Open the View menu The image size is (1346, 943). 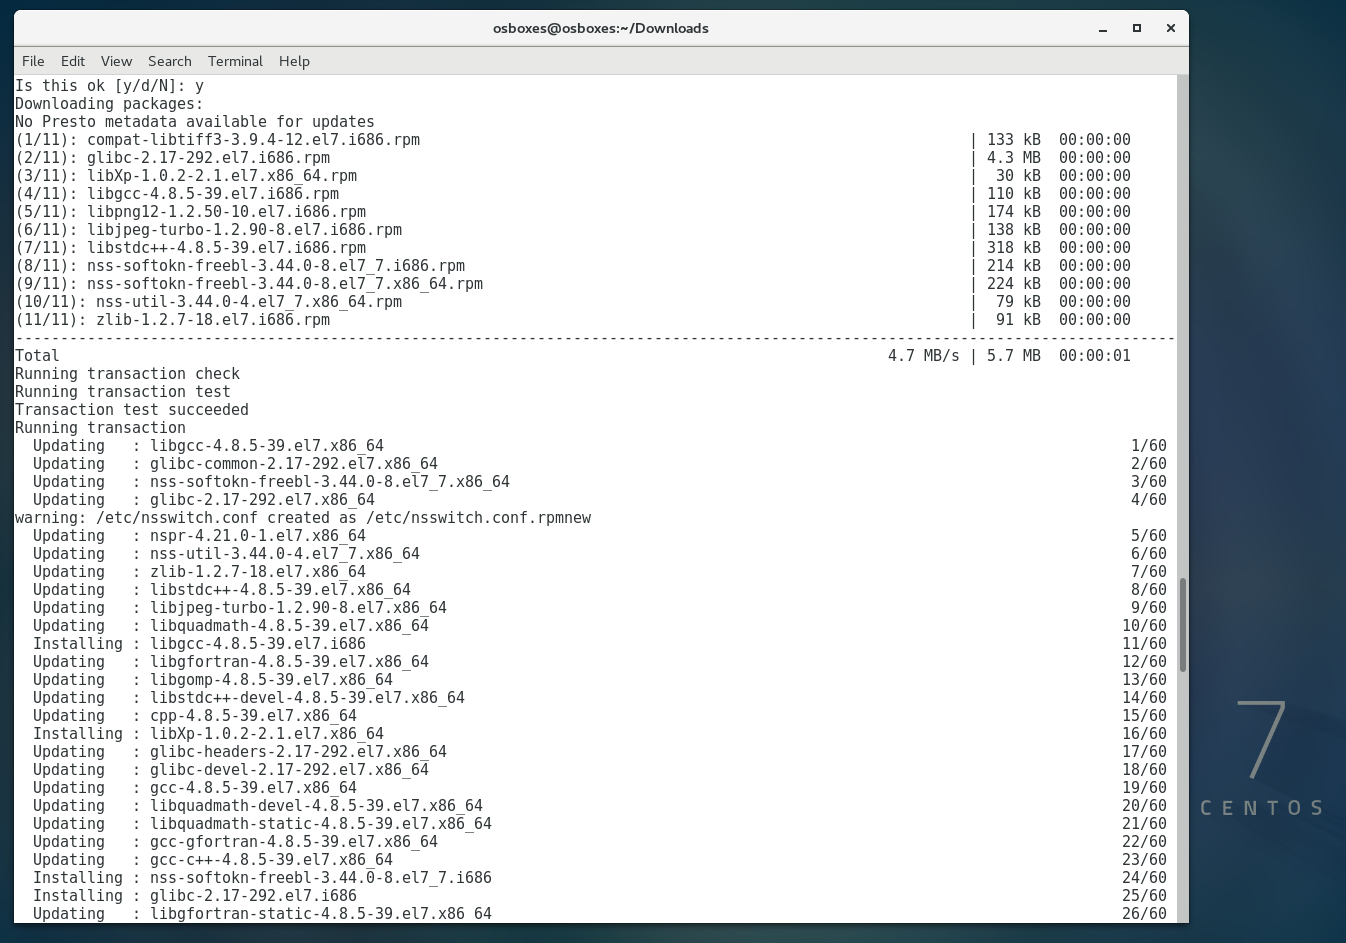click(x=116, y=61)
